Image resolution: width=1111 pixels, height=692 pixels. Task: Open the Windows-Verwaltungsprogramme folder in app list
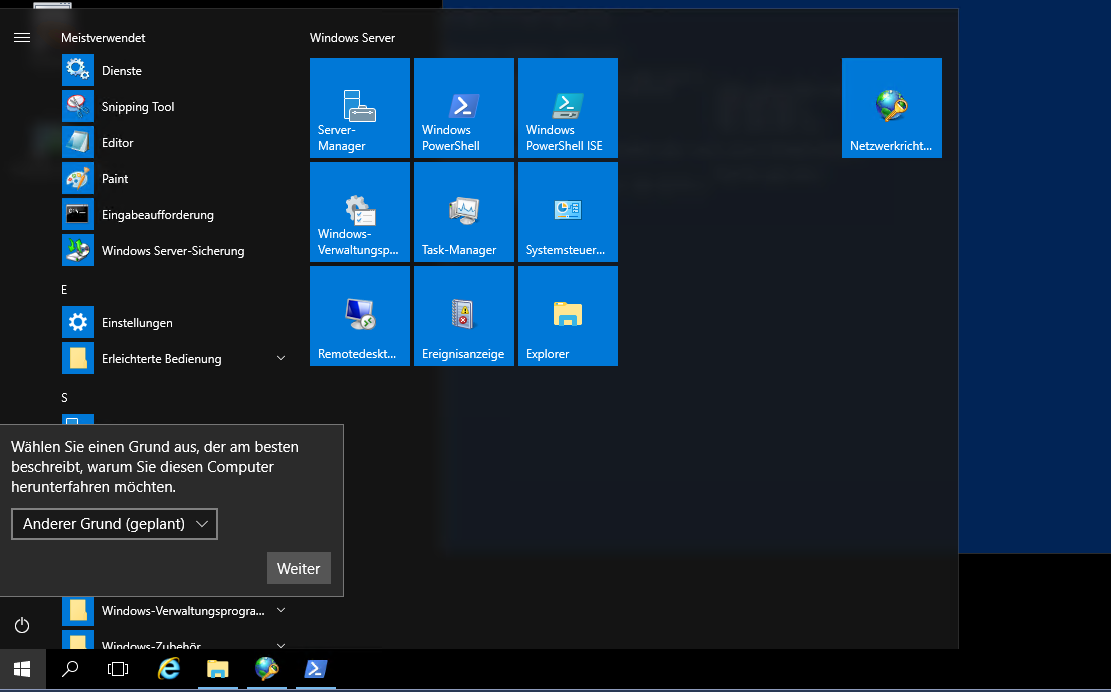(174, 611)
